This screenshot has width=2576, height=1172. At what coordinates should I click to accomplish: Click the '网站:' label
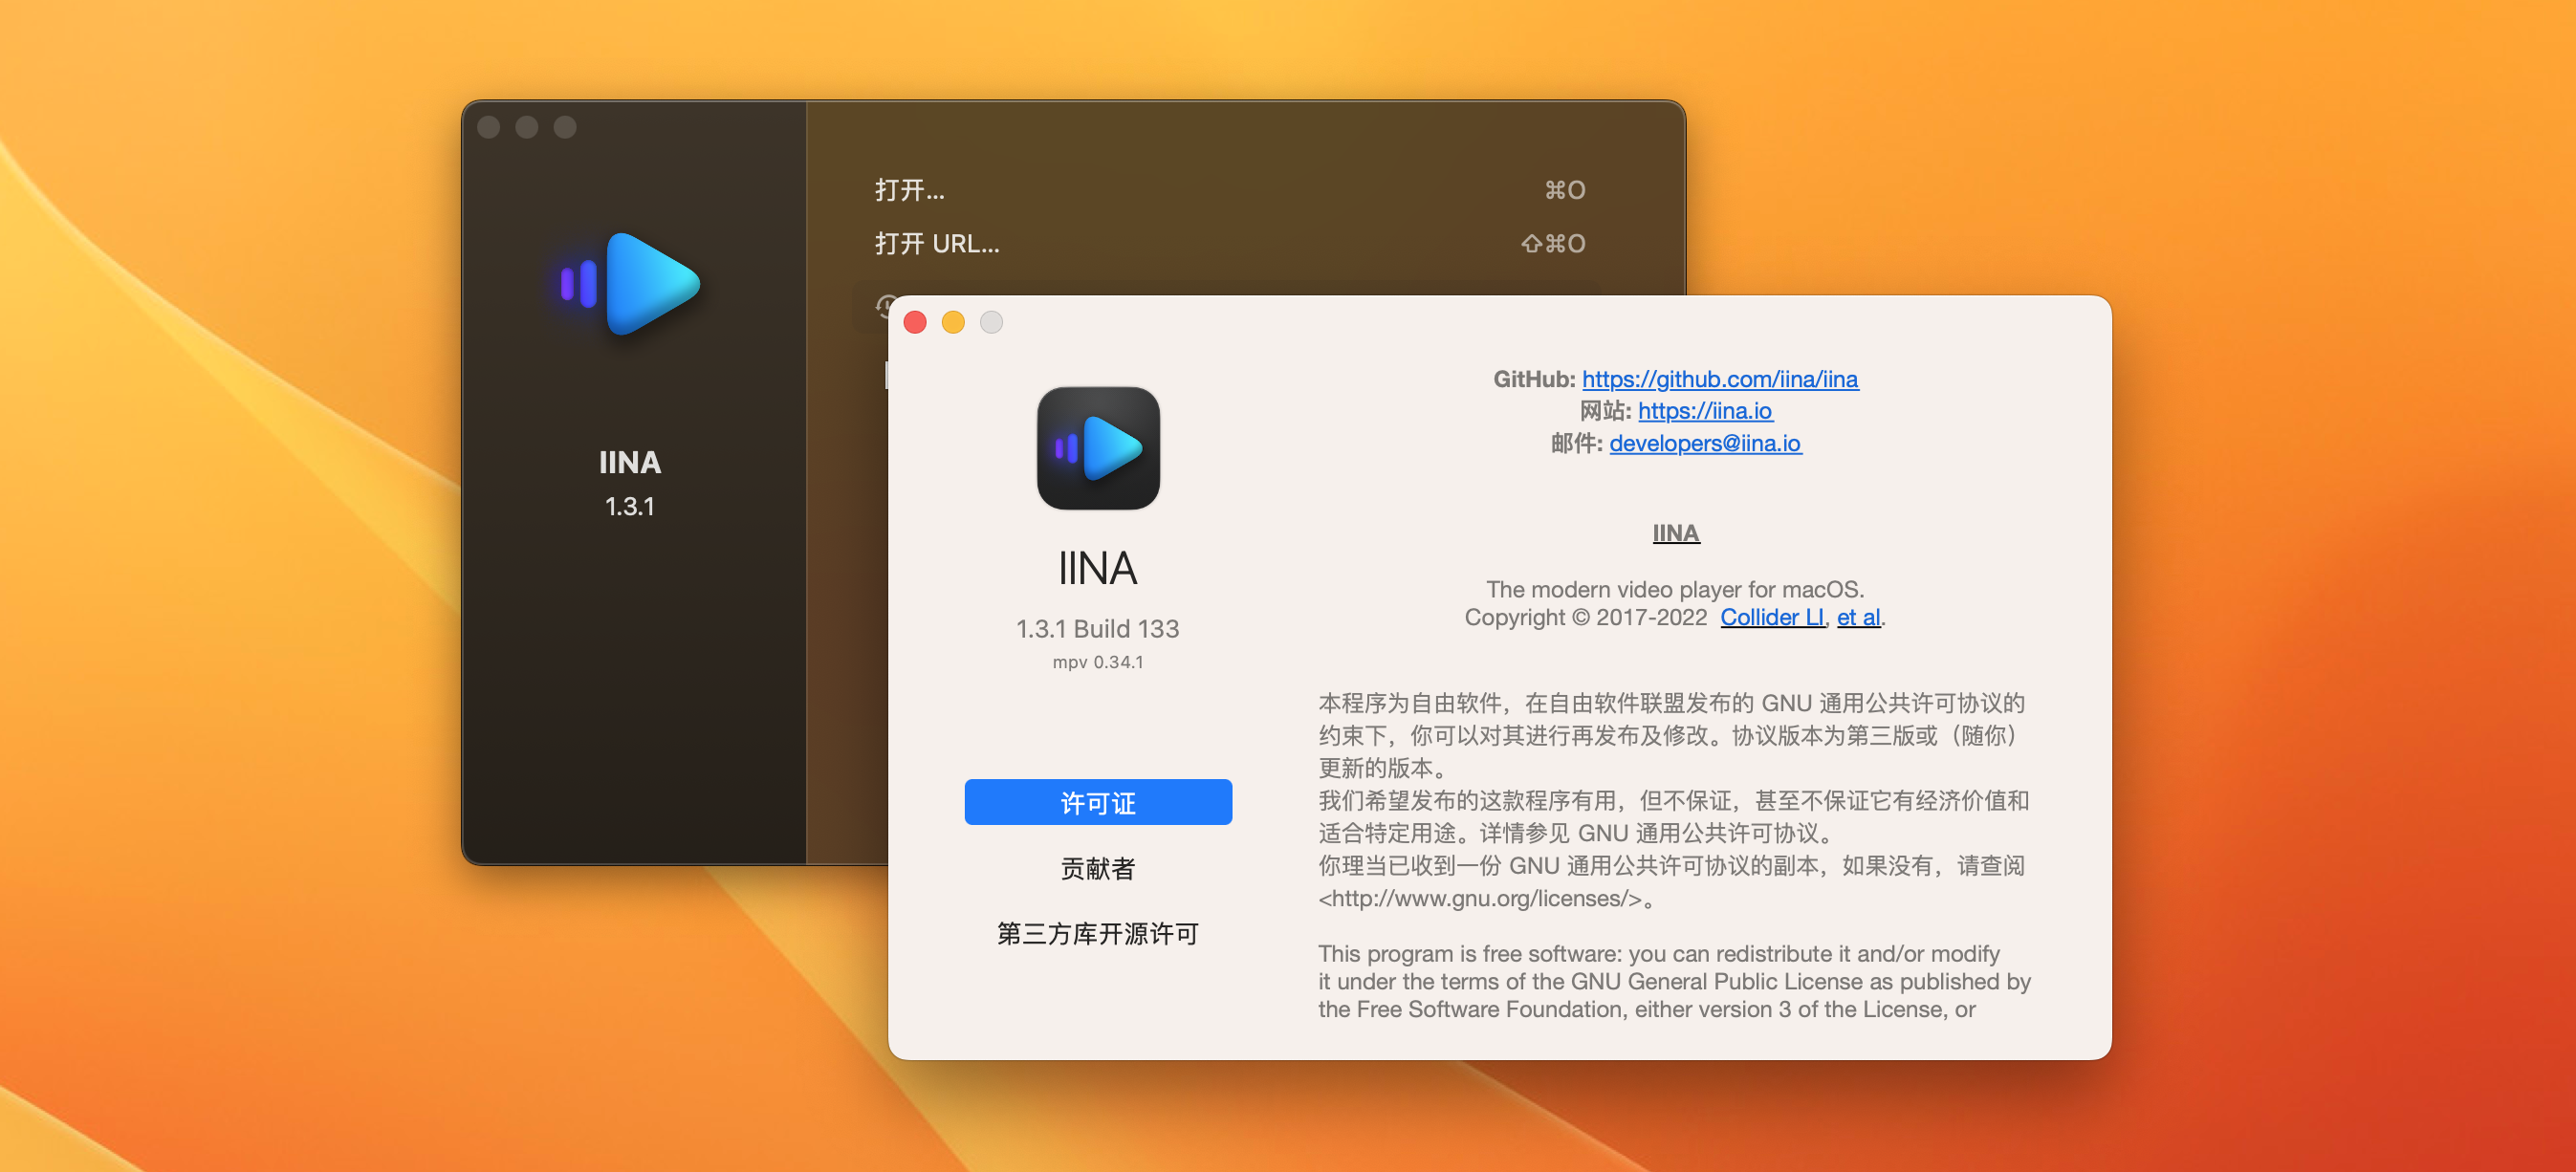pyautogui.click(x=1605, y=411)
